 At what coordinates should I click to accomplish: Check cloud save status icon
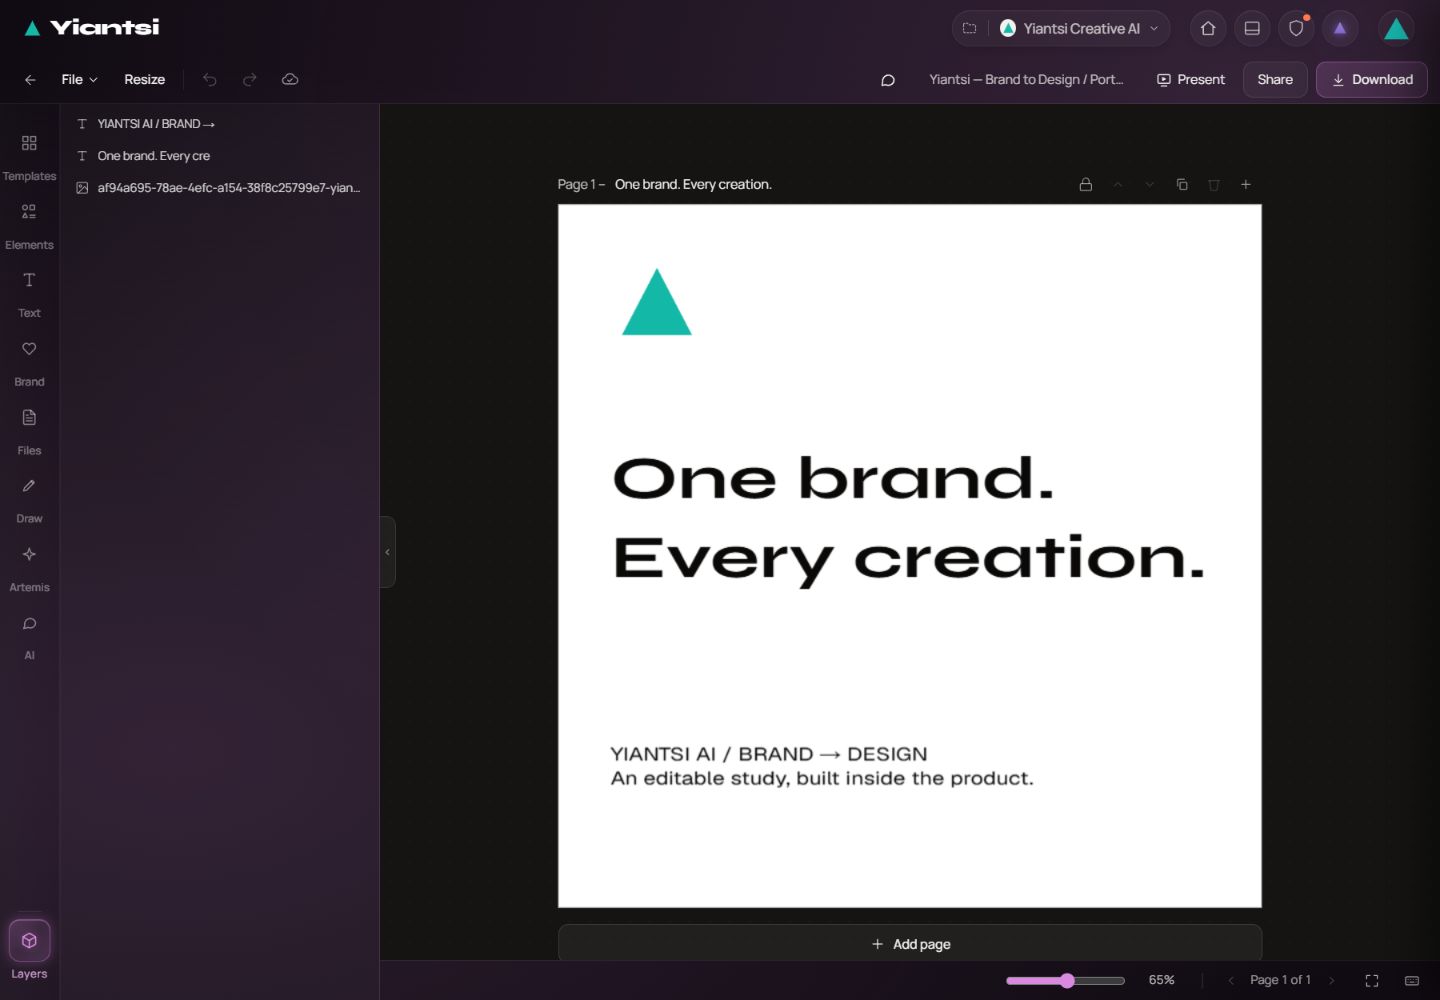pyautogui.click(x=290, y=80)
